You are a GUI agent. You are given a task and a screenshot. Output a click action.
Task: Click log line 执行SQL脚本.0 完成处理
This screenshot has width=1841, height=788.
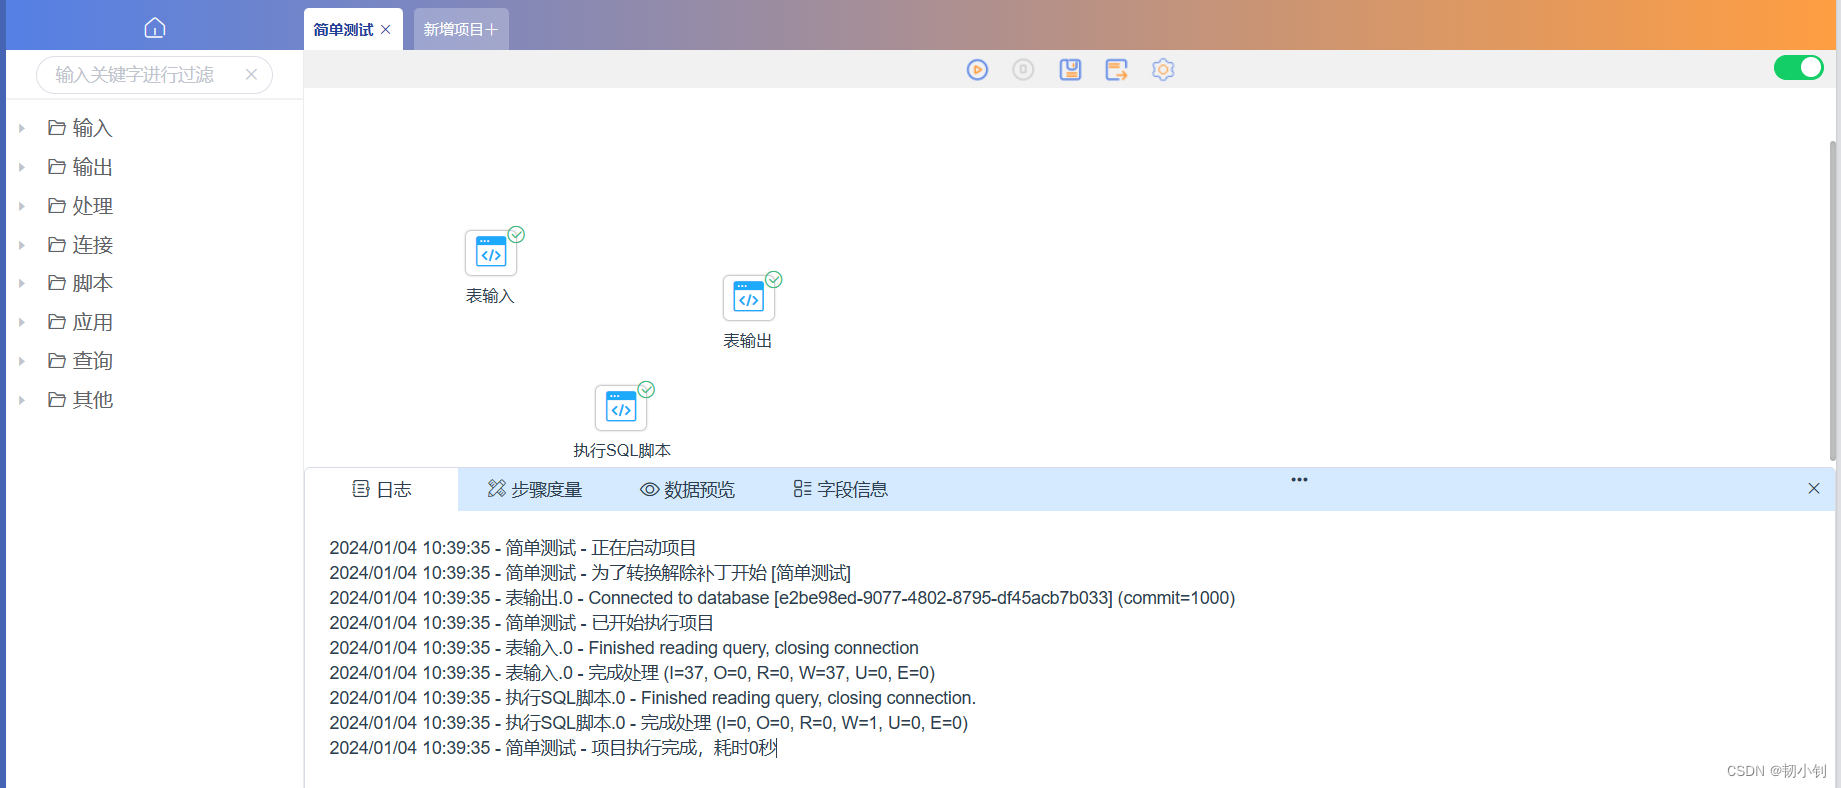click(649, 723)
